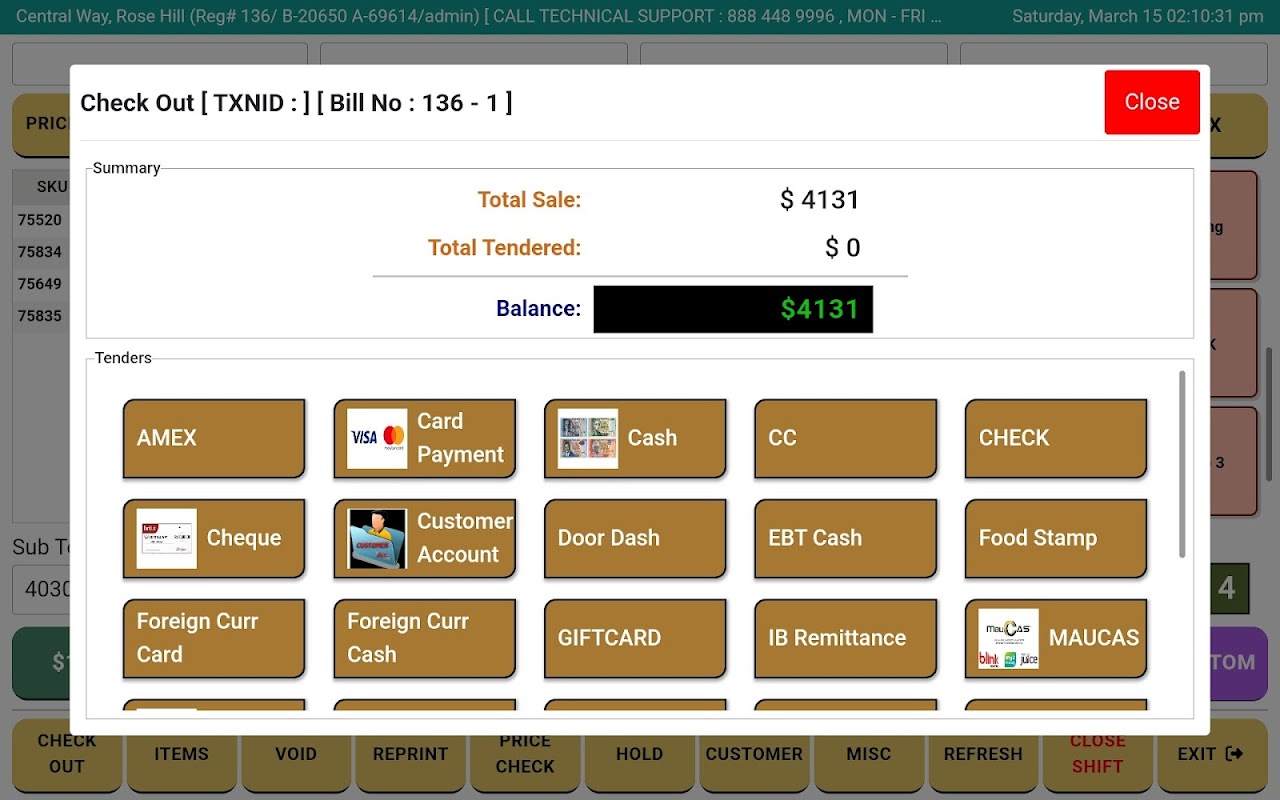Choose Food Stamp tender
Screen dimensions: 1280x800
pyautogui.click(x=1056, y=538)
